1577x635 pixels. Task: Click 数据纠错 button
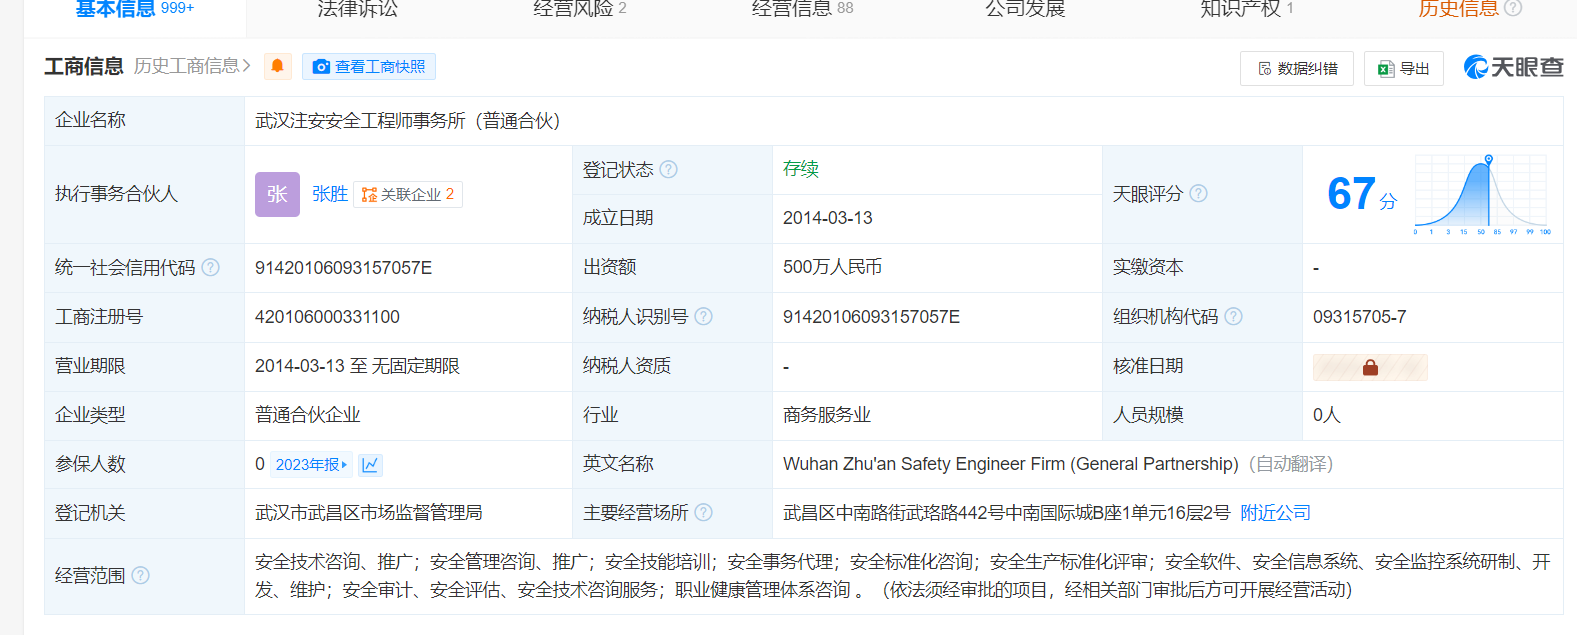click(x=1297, y=69)
